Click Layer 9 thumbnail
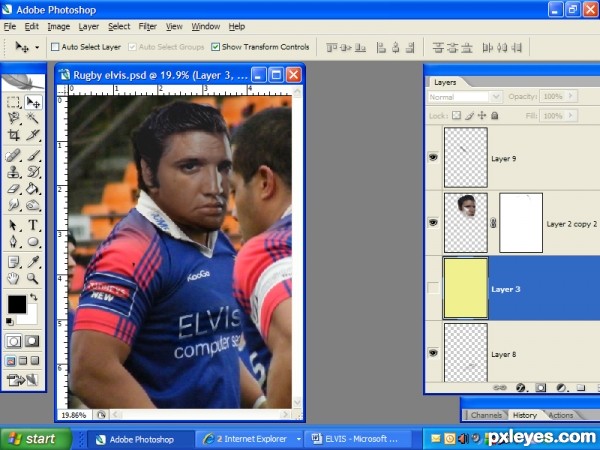This screenshot has width=600, height=450. coord(465,157)
